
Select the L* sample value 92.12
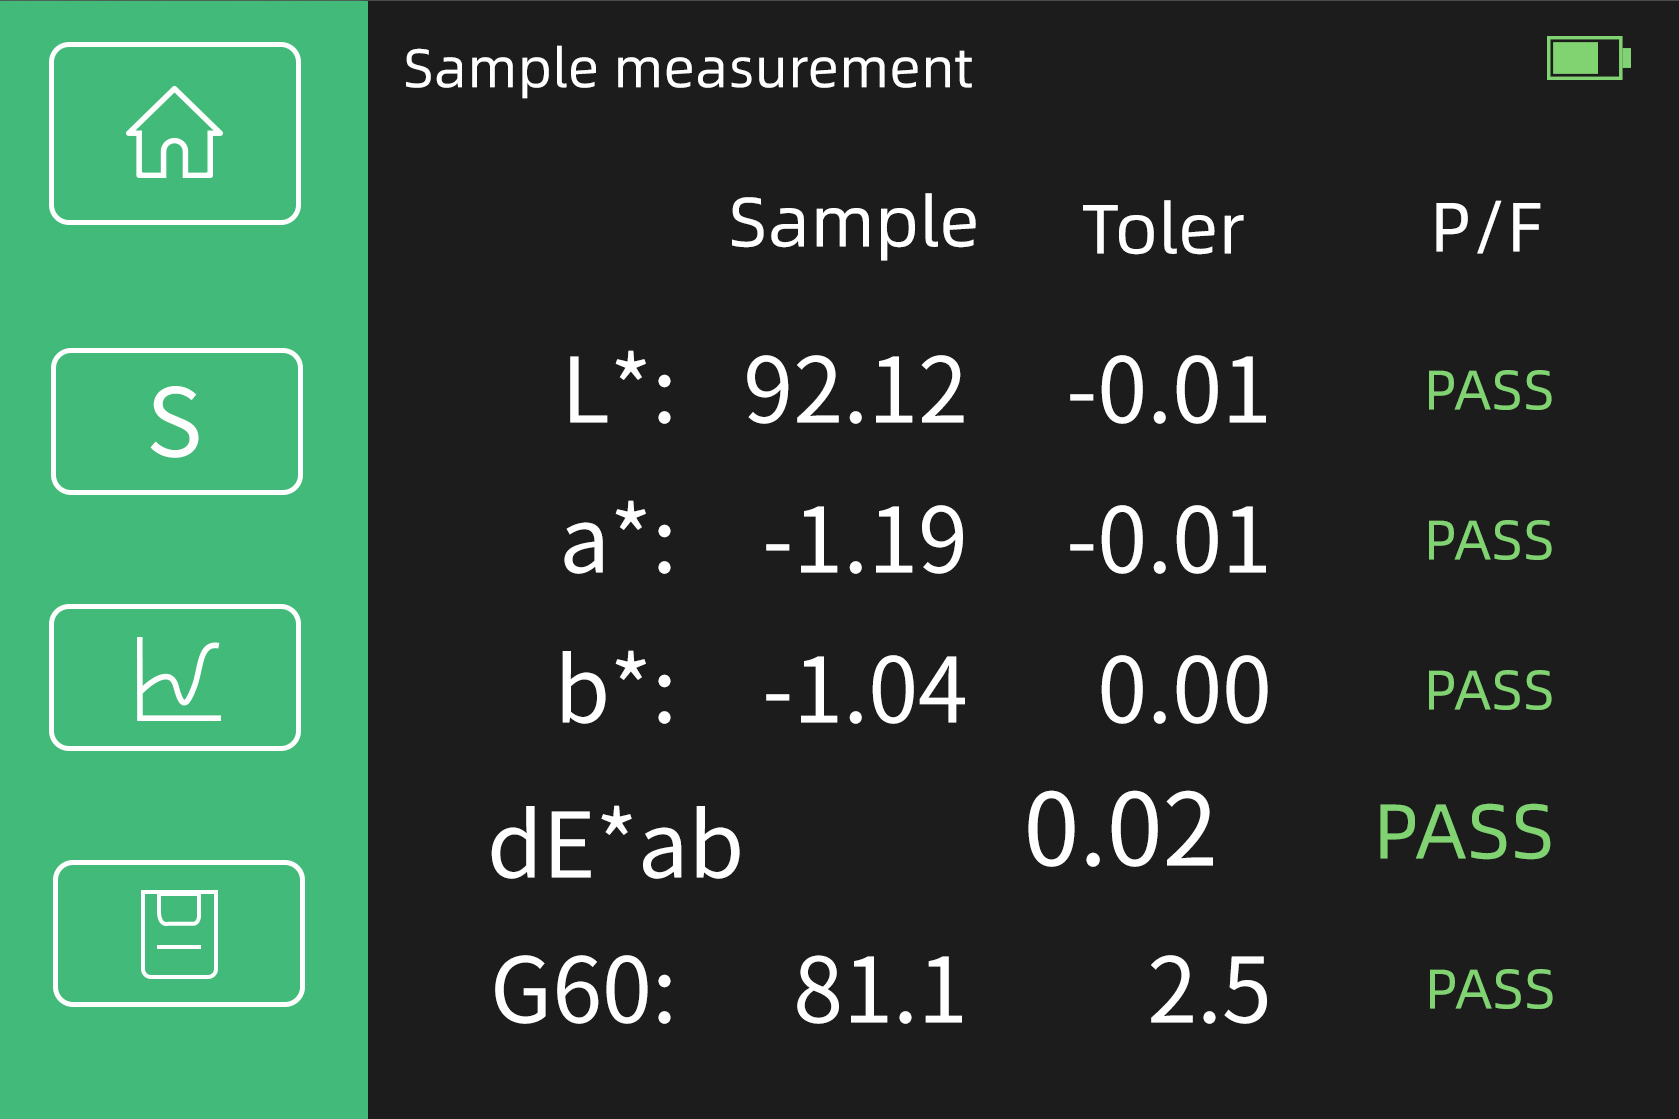855,390
